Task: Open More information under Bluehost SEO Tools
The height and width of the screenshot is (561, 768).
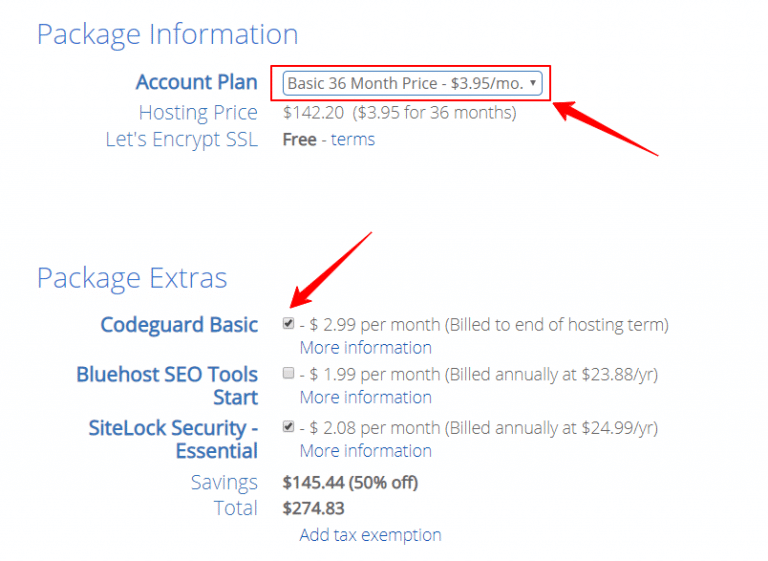Action: [365, 397]
